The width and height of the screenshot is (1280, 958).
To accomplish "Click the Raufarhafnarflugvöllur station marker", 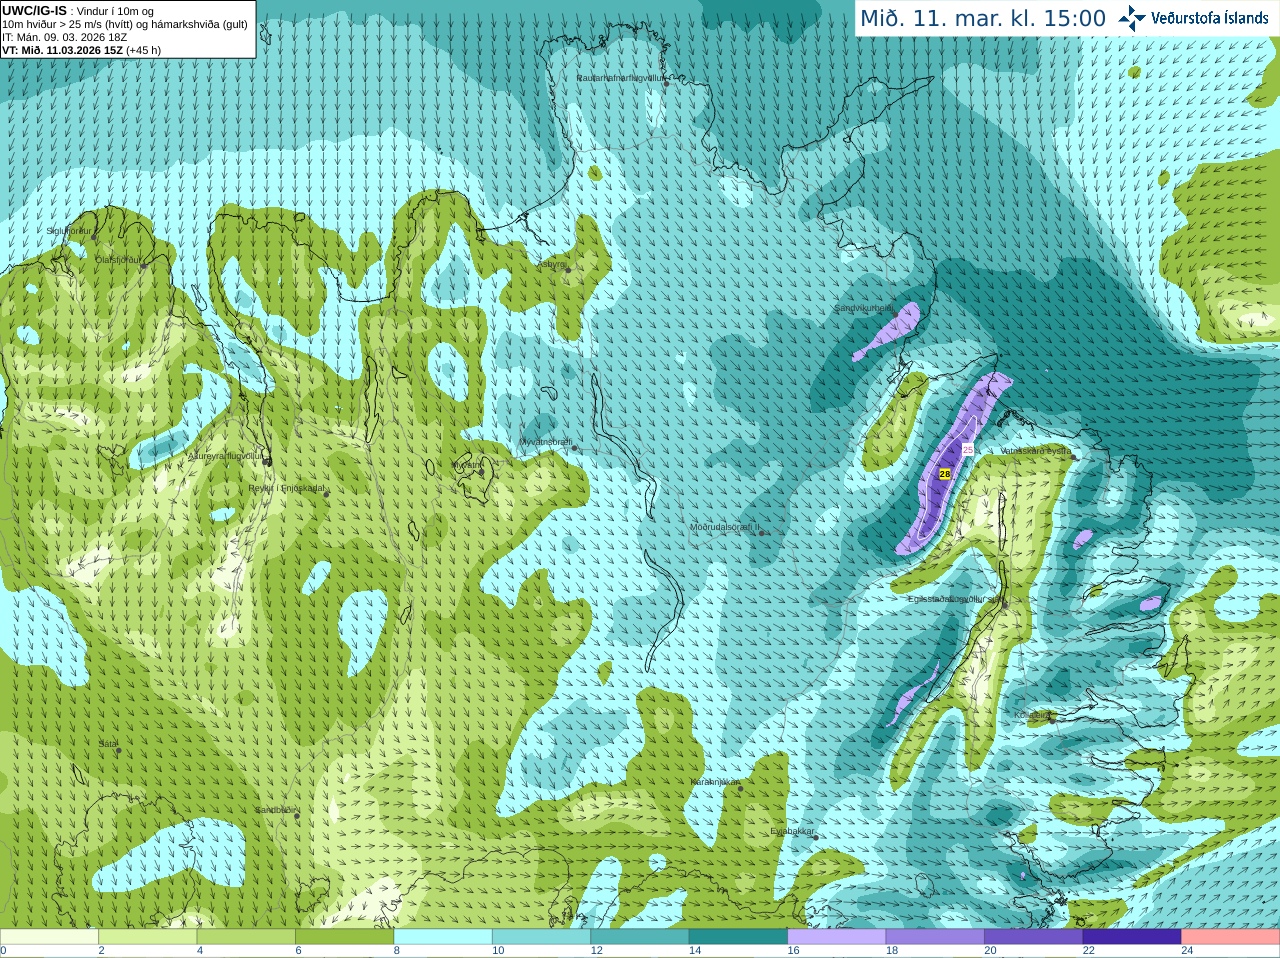I will click(666, 84).
